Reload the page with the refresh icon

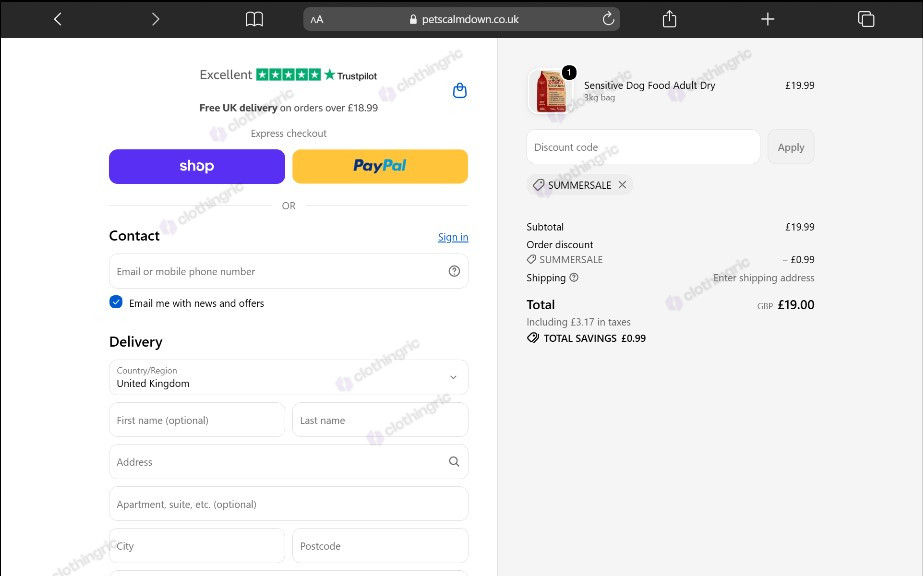click(608, 19)
